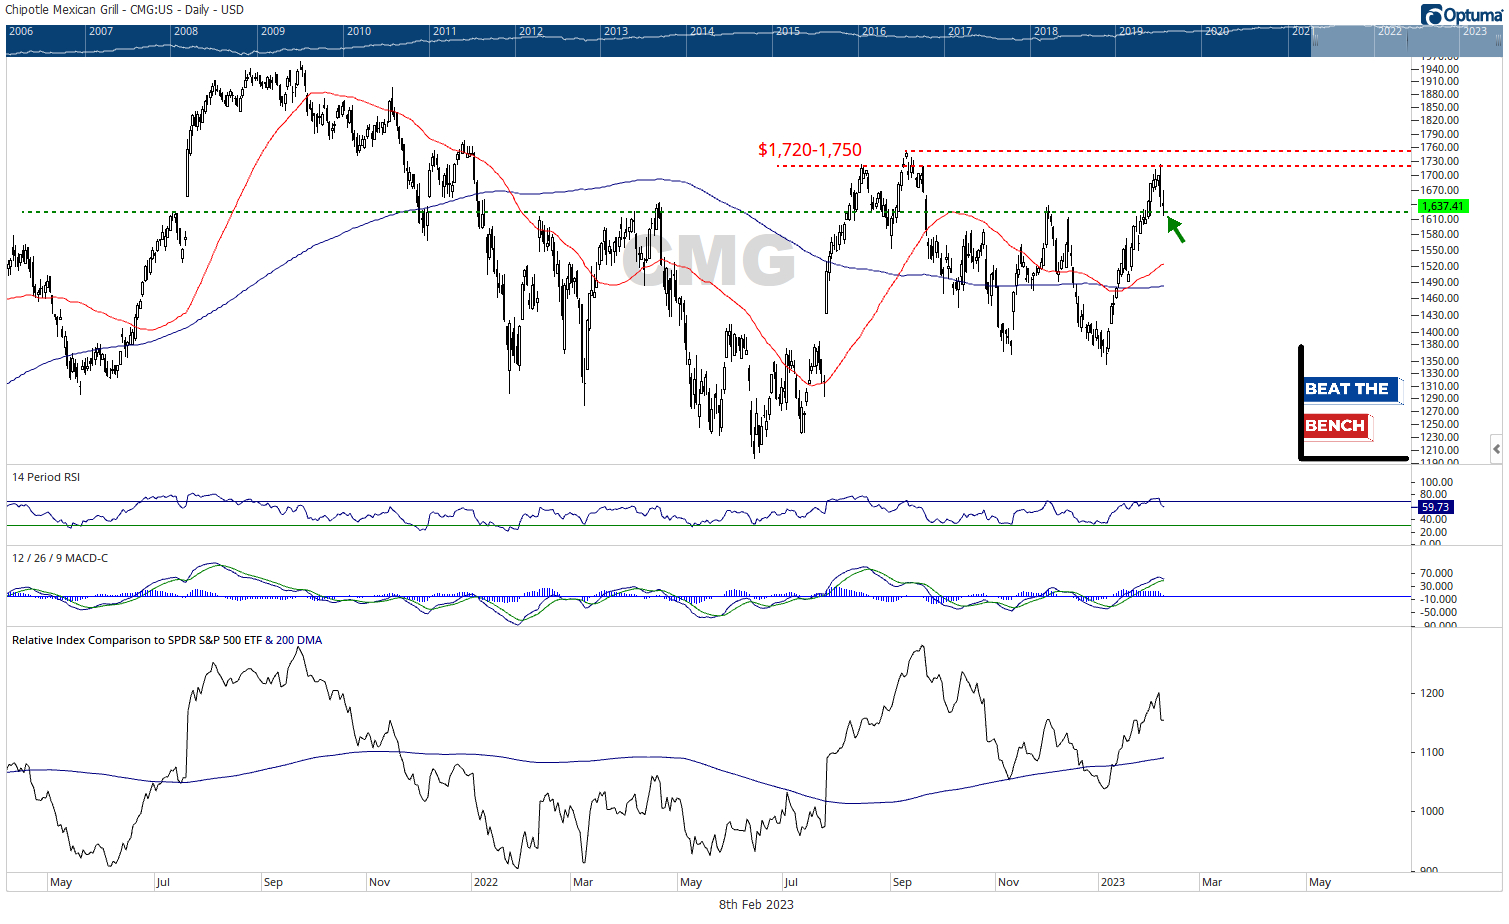Click the 1210.00 price scale label
The width and height of the screenshot is (1509, 924).
(1441, 450)
